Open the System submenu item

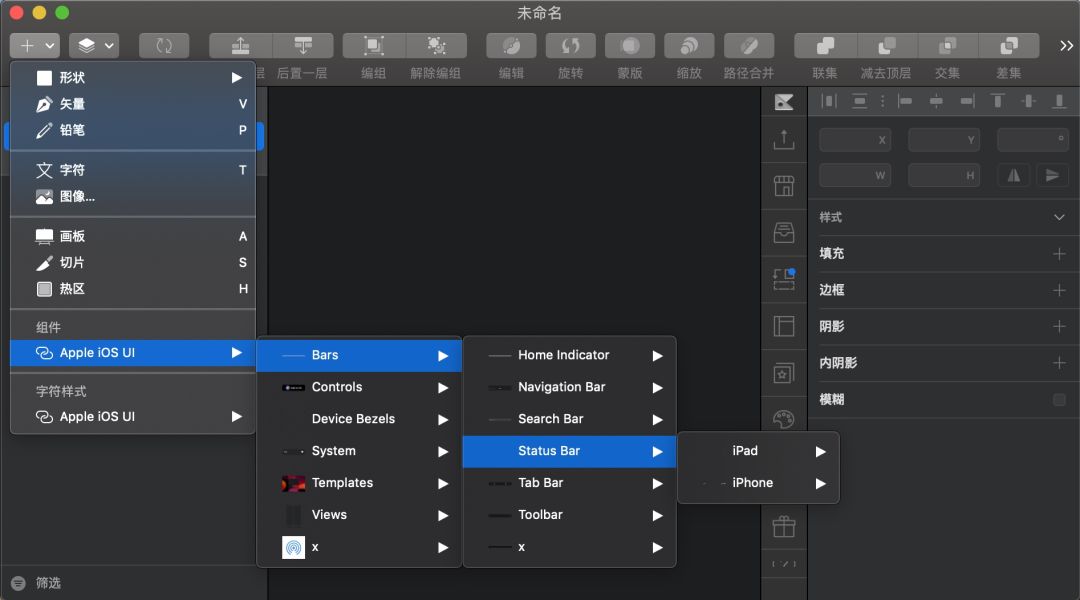tap(359, 451)
